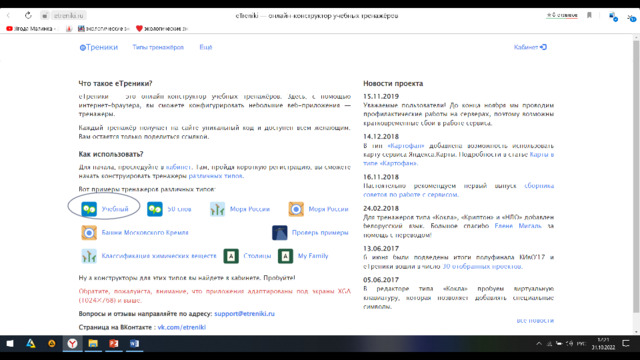The height and width of the screenshot is (360, 640).
Task: Open Классификация химических веществ link
Action: click(159, 256)
